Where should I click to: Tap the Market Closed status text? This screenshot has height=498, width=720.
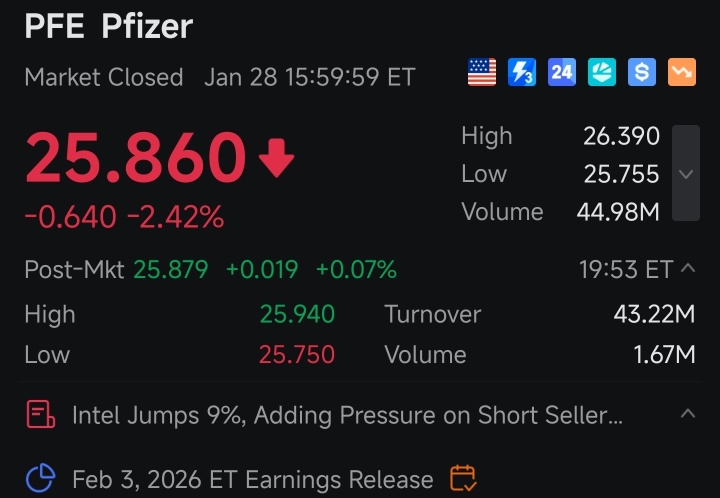[104, 77]
